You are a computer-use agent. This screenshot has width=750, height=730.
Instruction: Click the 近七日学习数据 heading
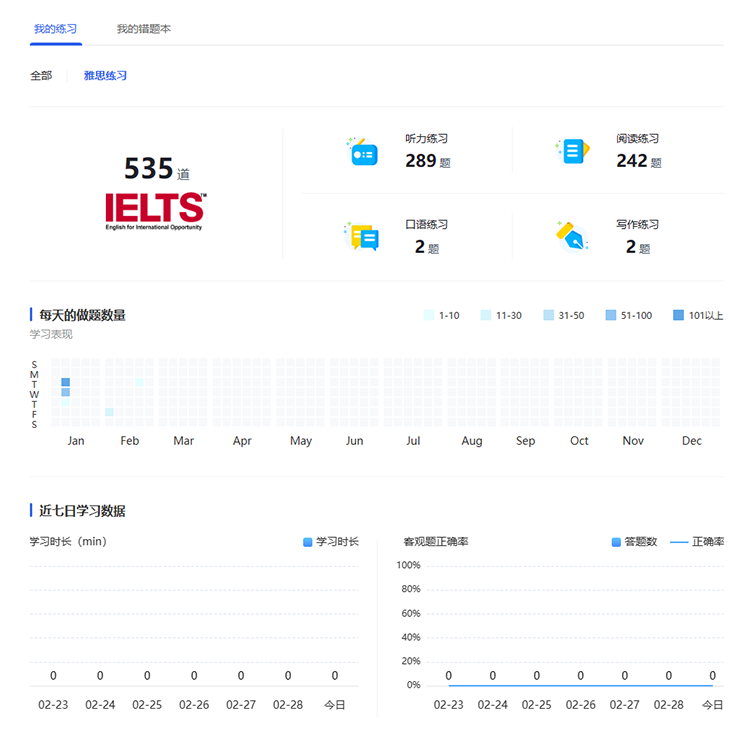tap(82, 511)
